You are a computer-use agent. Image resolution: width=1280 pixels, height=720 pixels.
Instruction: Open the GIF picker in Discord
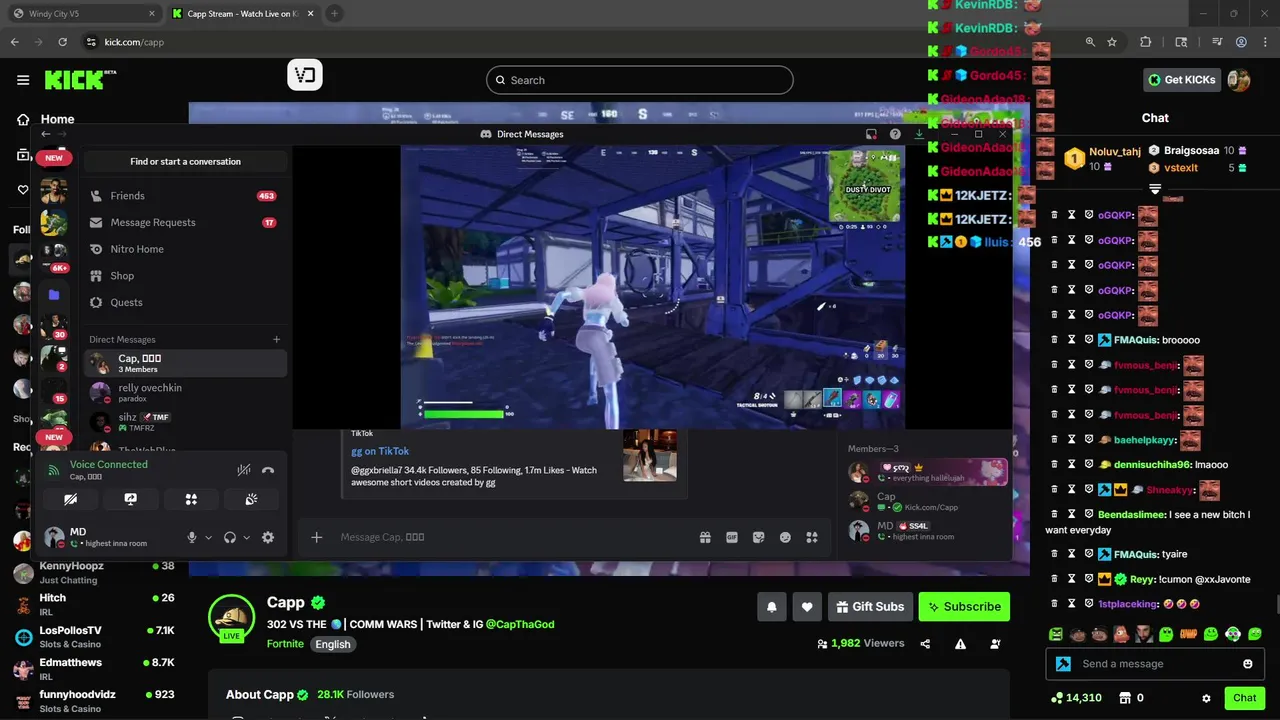[731, 537]
